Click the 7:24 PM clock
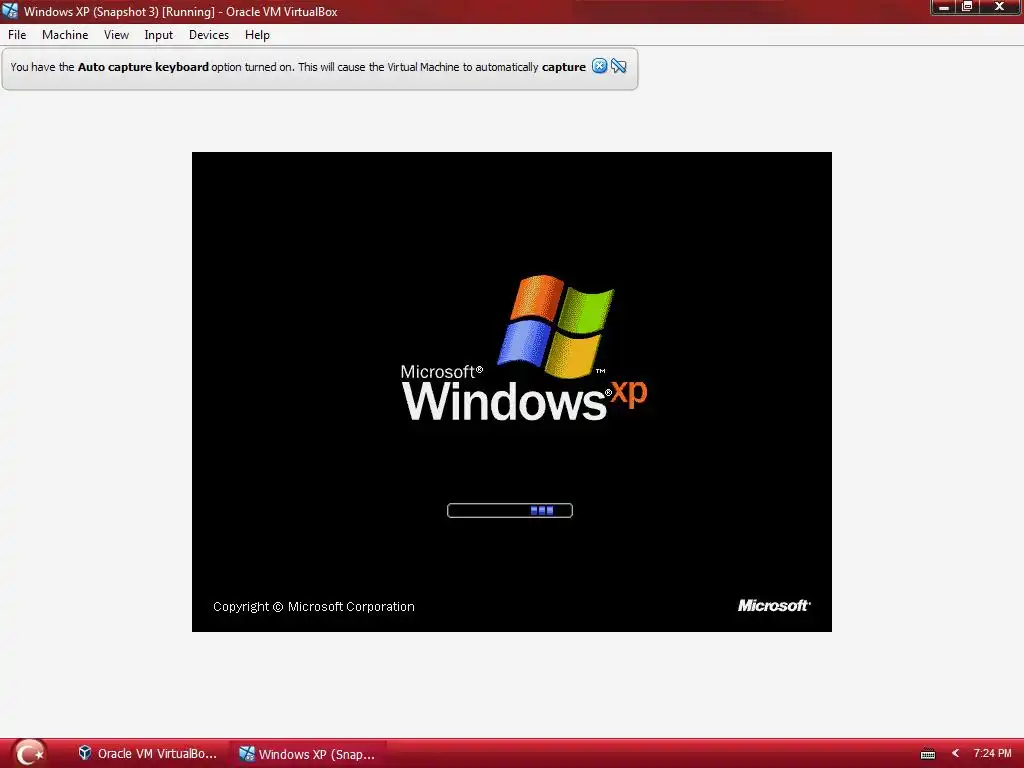This screenshot has height=768, width=1024. click(x=992, y=754)
